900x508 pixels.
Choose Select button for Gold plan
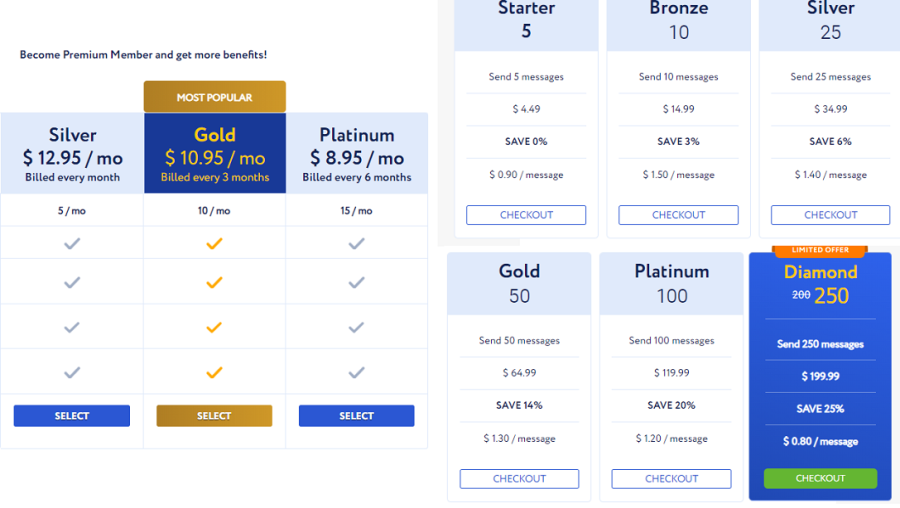[x=214, y=416]
